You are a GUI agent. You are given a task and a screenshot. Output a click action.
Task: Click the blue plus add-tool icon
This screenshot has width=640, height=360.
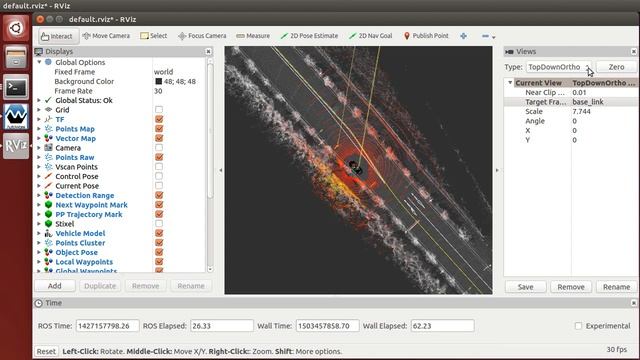coord(463,36)
